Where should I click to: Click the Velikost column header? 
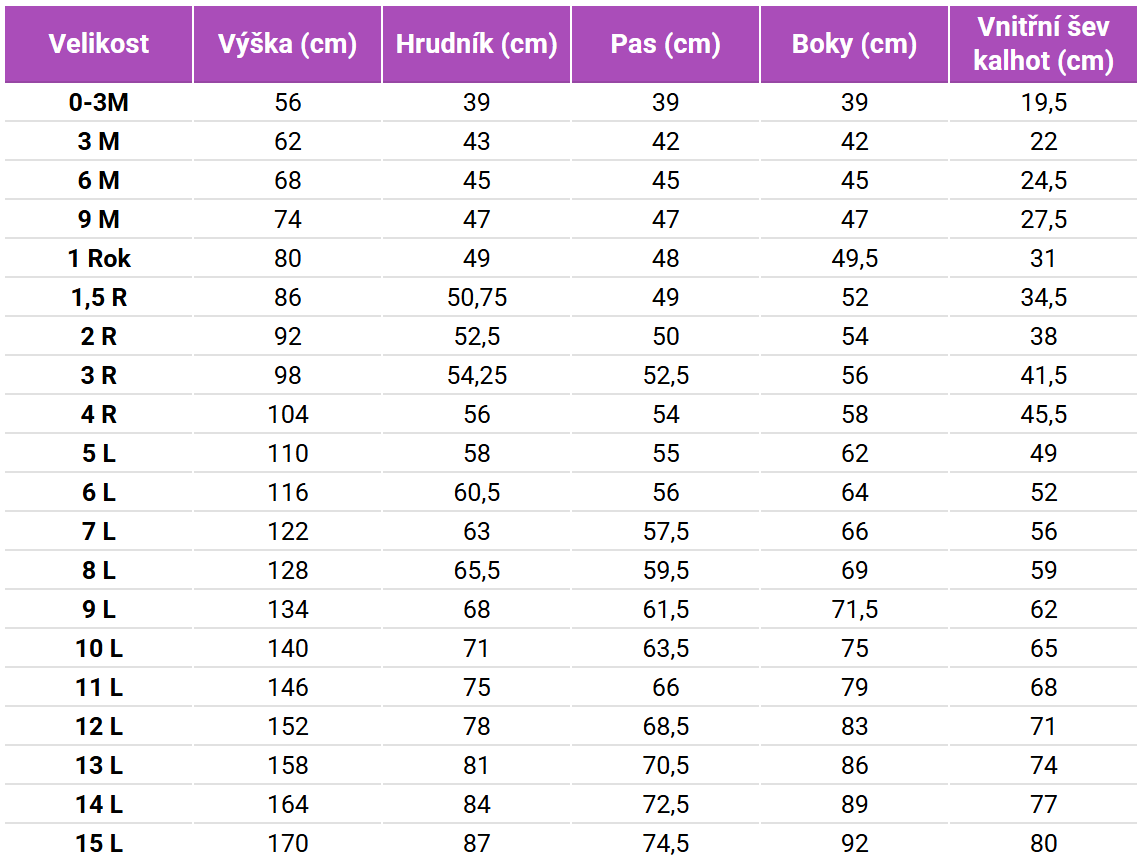pos(99,44)
